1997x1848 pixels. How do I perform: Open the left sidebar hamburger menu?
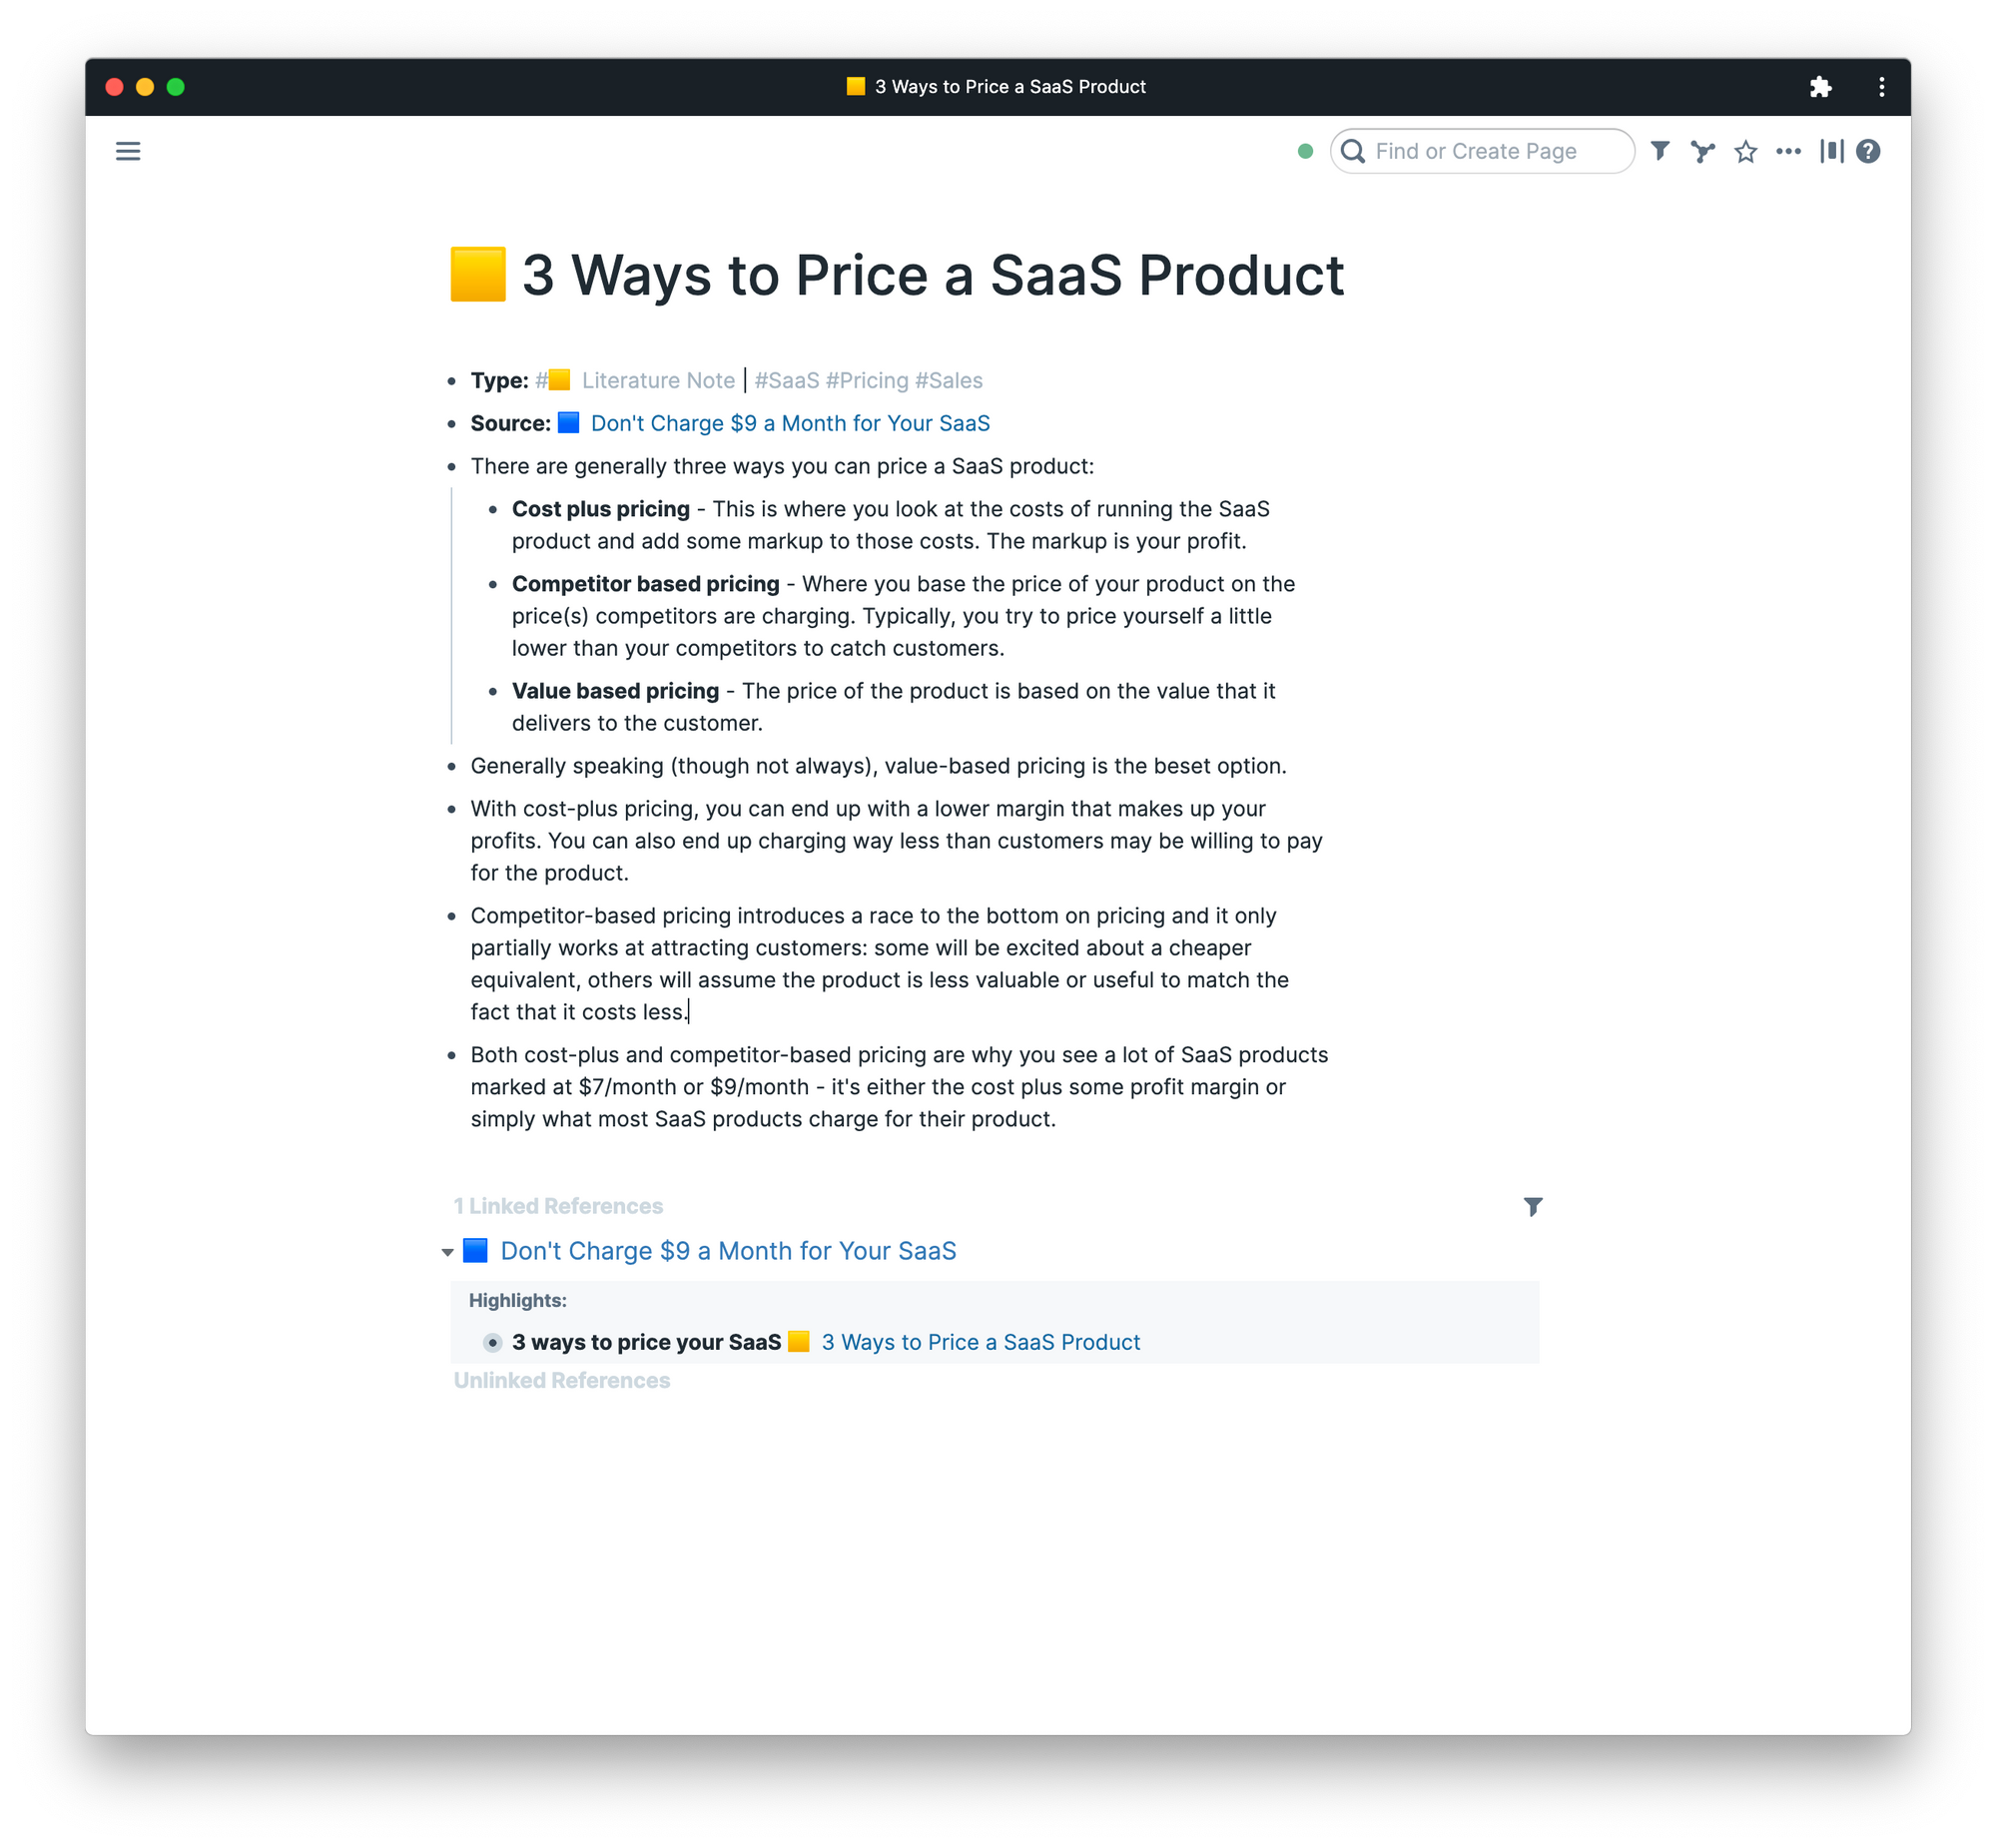128,151
